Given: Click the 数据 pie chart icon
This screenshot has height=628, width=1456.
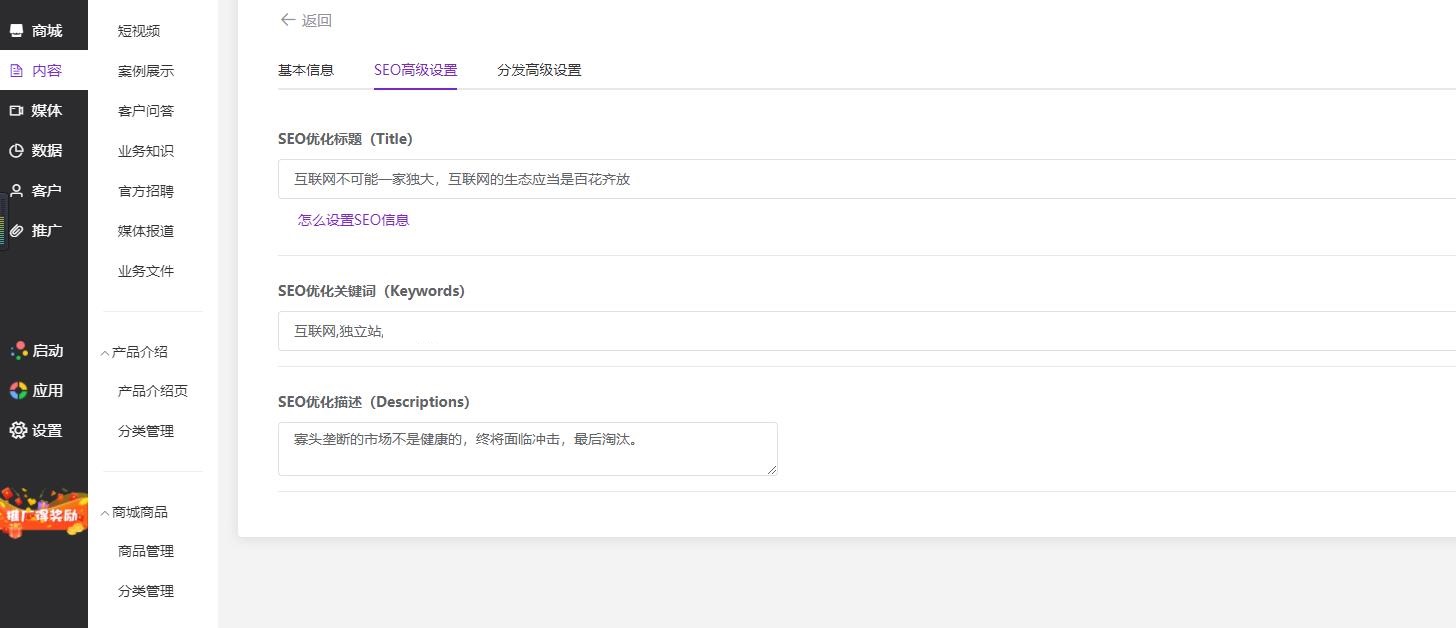Looking at the screenshot, I should [16, 151].
